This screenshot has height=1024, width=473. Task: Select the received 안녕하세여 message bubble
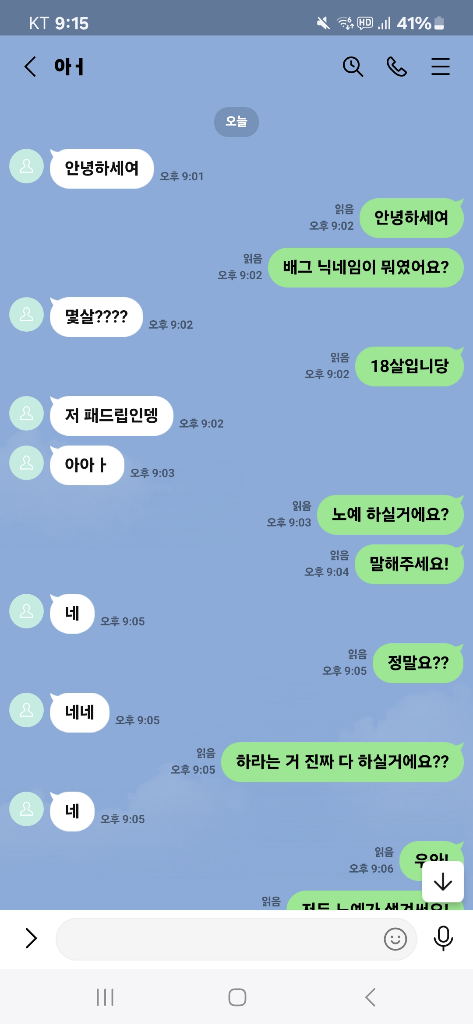tap(102, 168)
